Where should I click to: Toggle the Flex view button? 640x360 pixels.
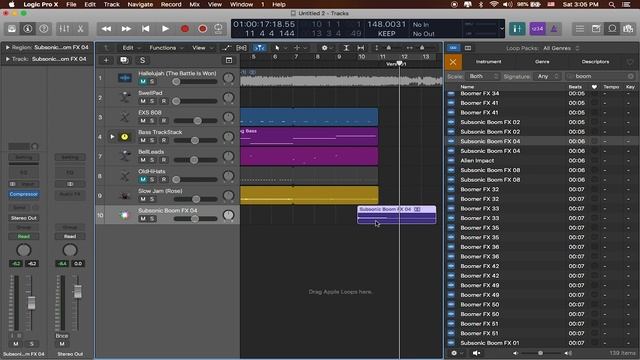(x=241, y=48)
